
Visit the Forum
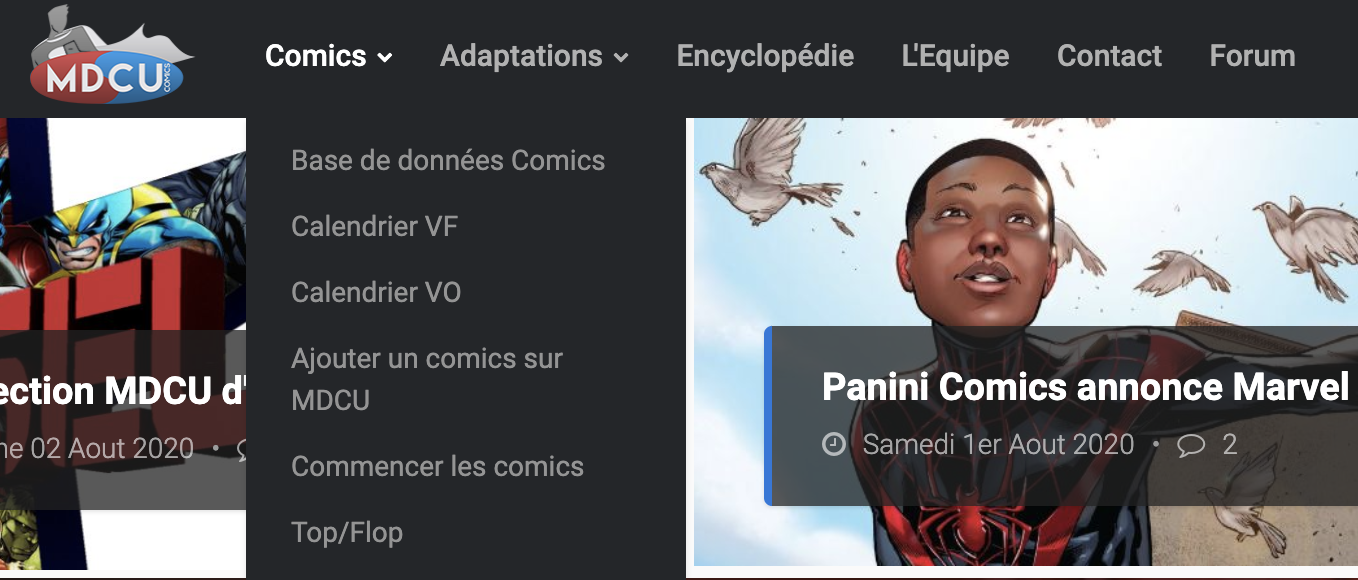[x=1252, y=56]
